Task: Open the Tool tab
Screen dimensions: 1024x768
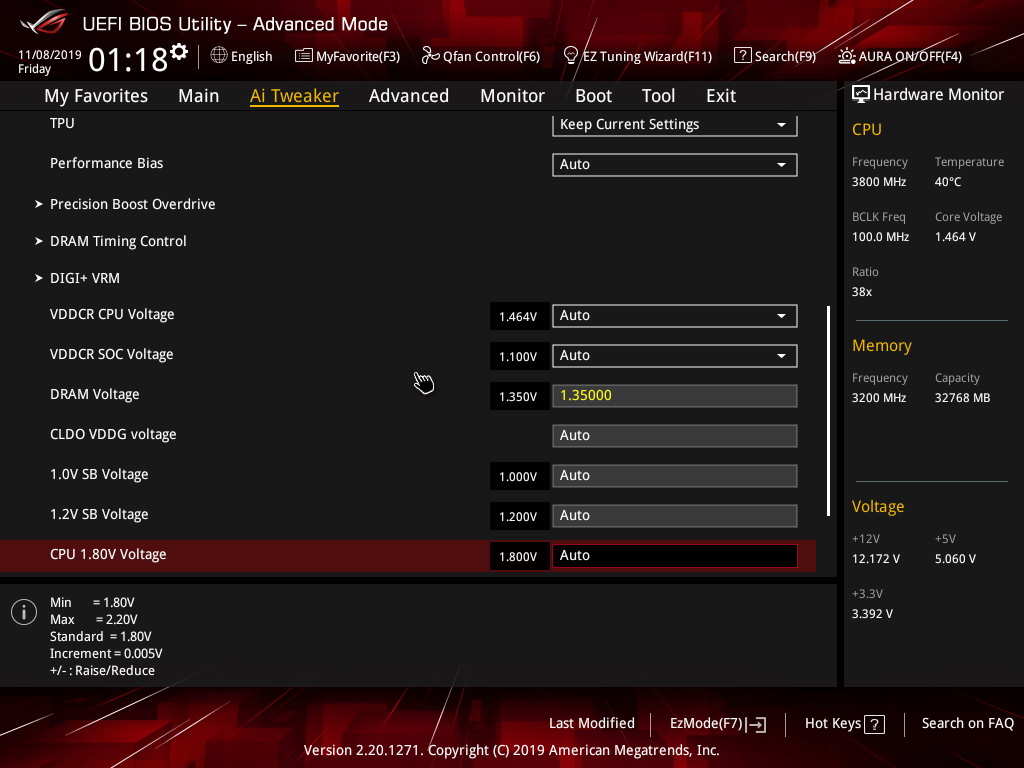Action: pyautogui.click(x=658, y=96)
